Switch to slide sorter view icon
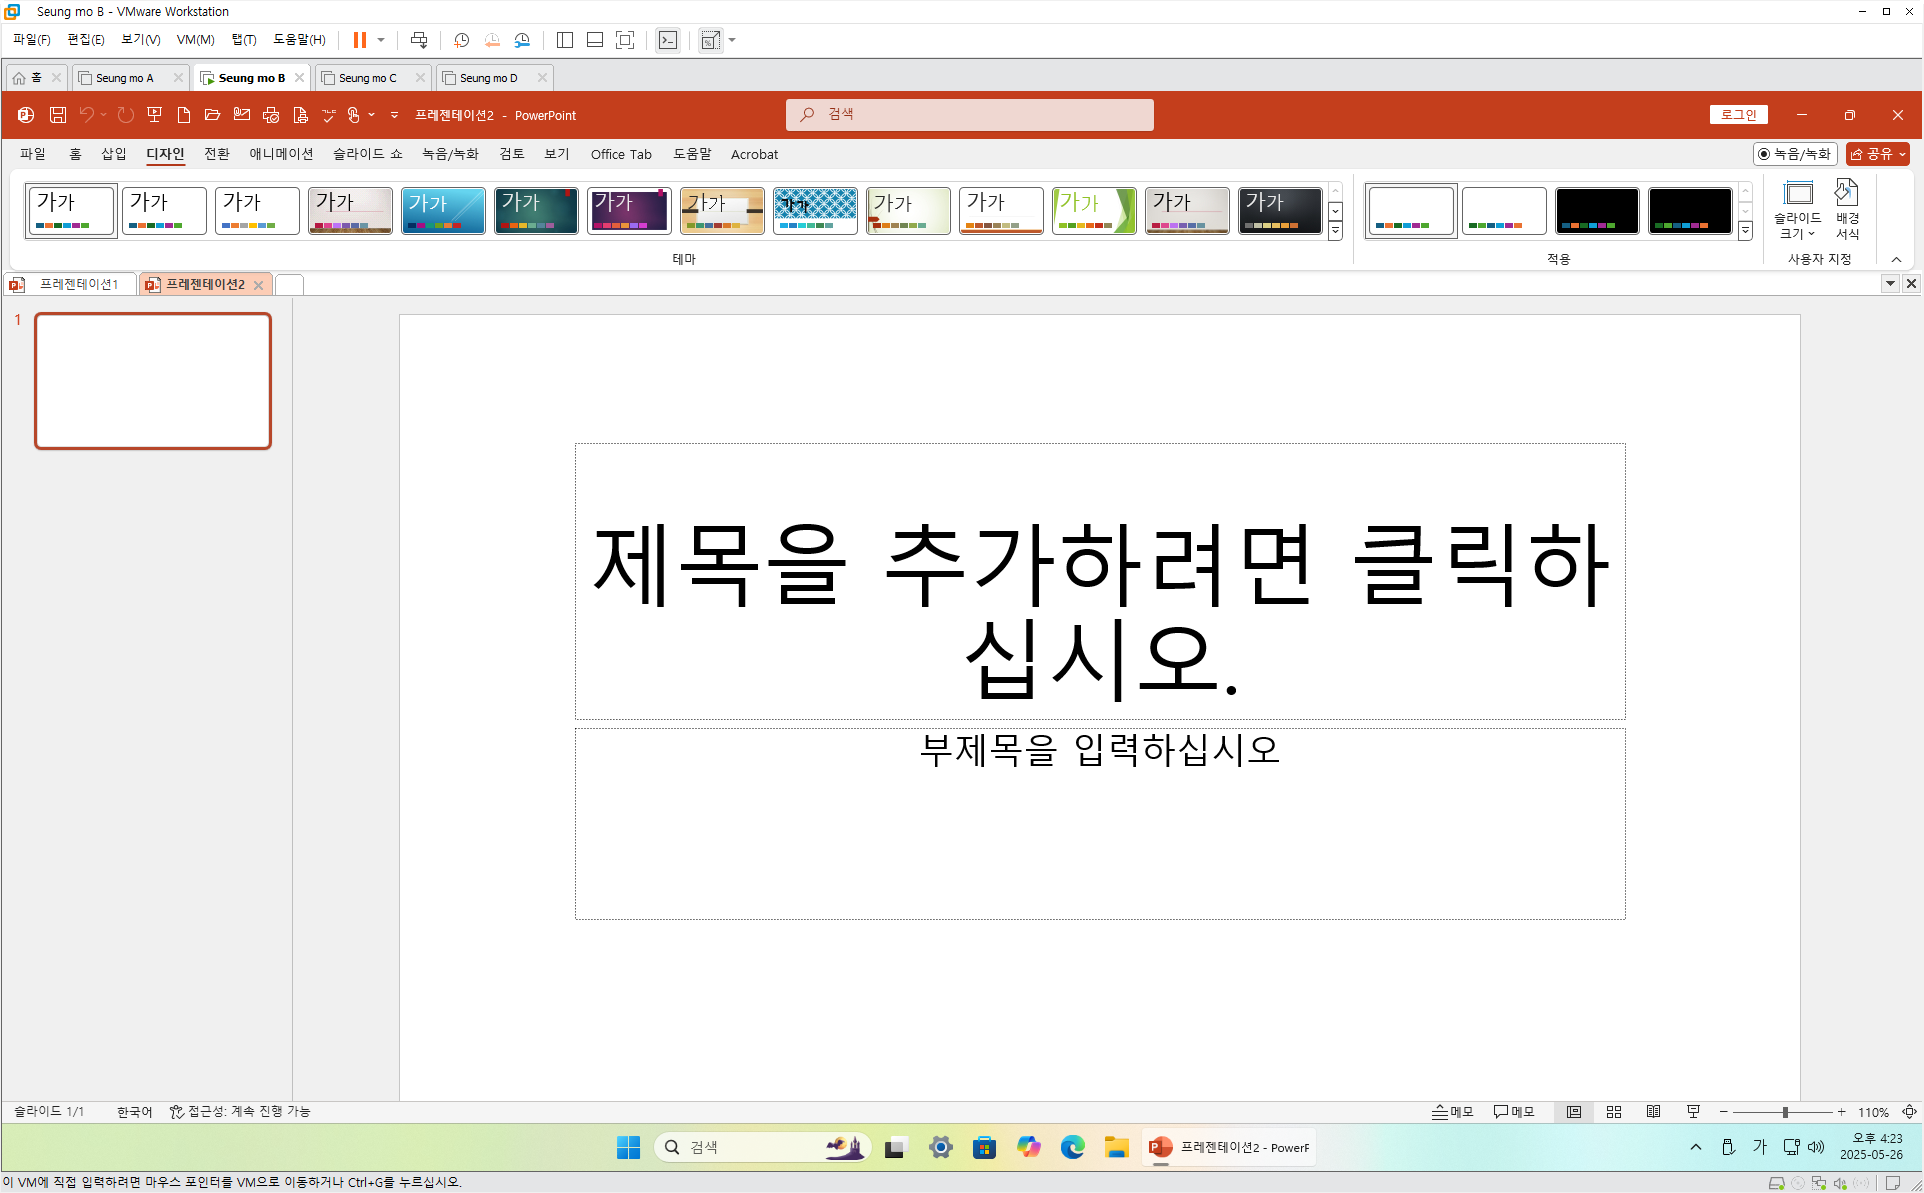Viewport: 1924px width, 1193px height. pyautogui.click(x=1614, y=1112)
